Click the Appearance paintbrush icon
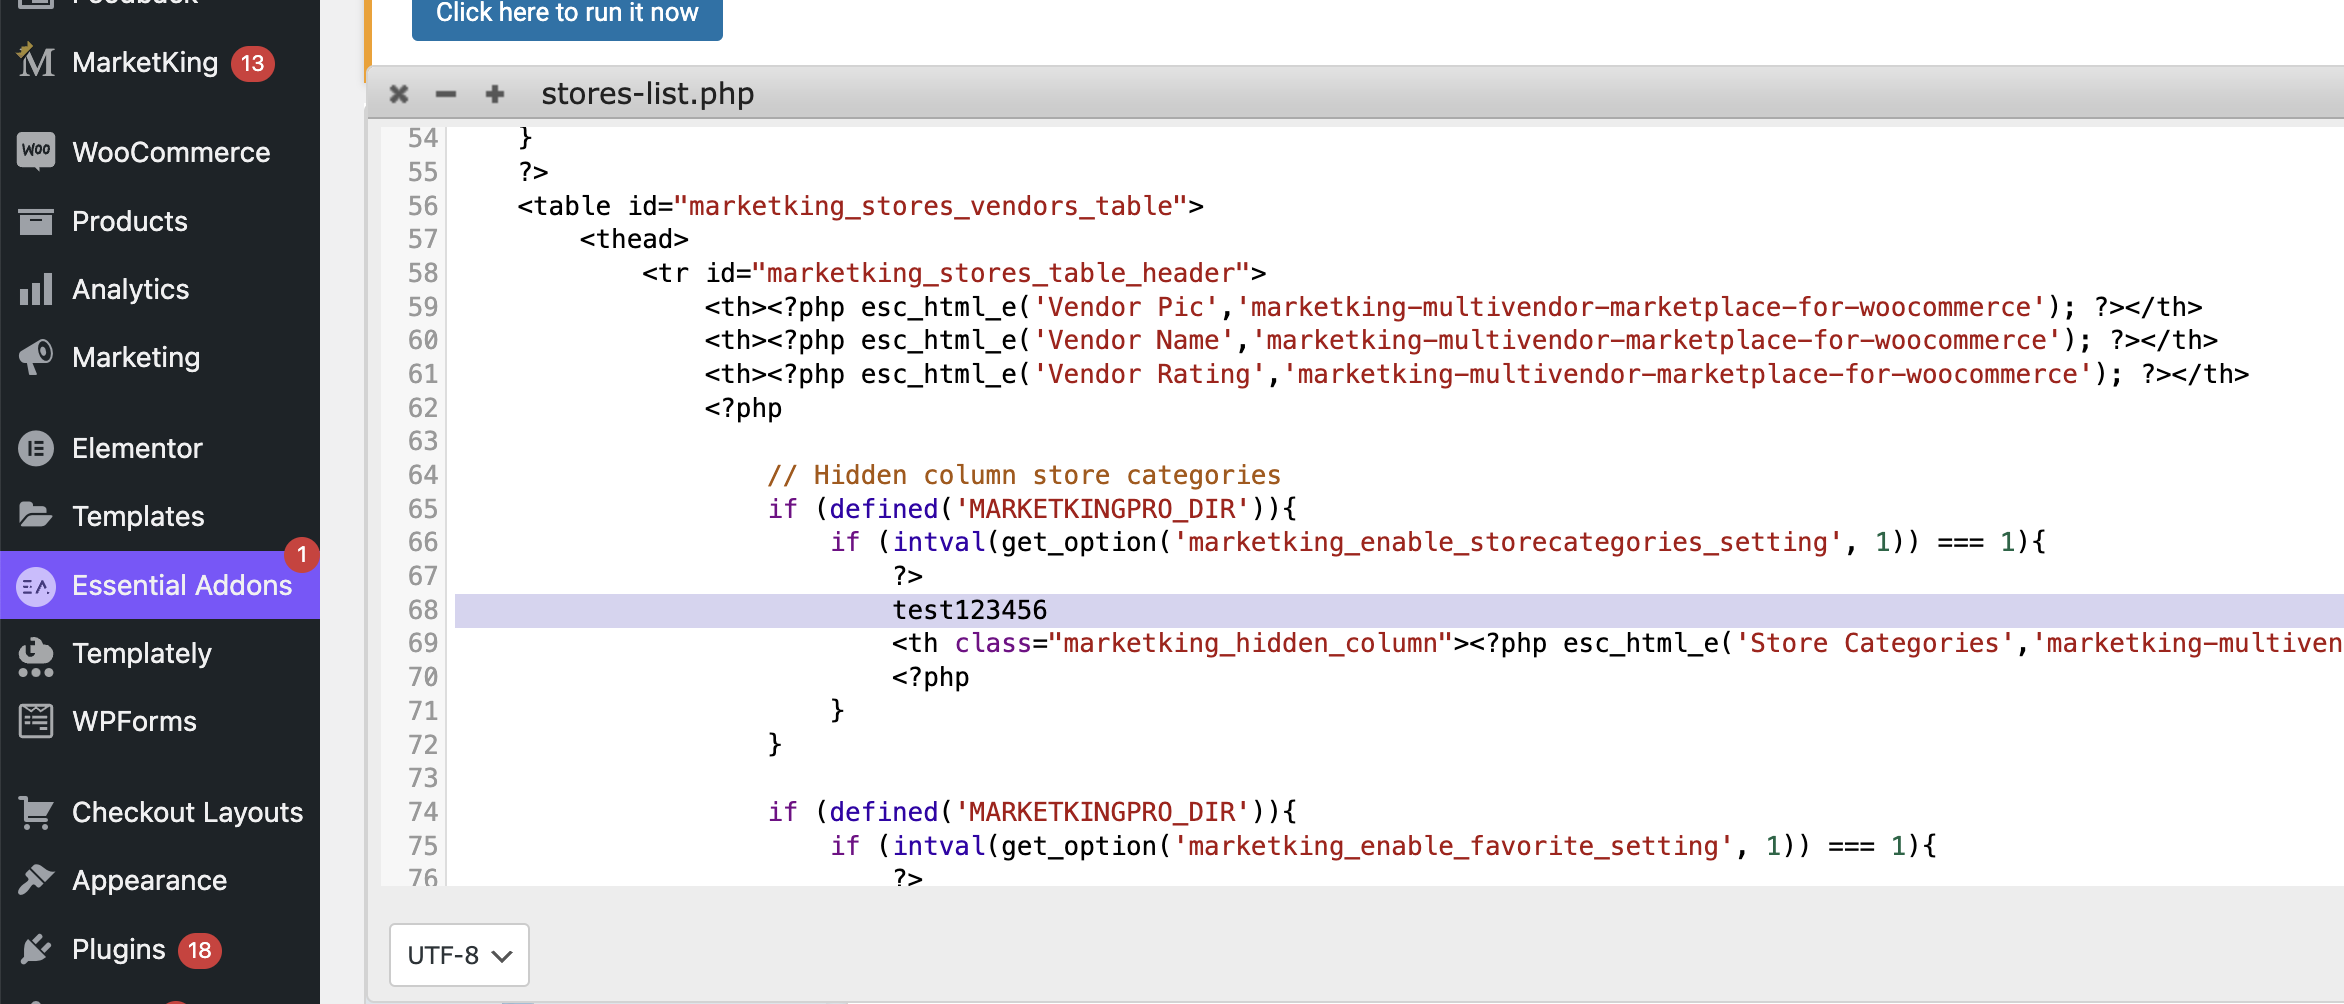 coord(36,880)
